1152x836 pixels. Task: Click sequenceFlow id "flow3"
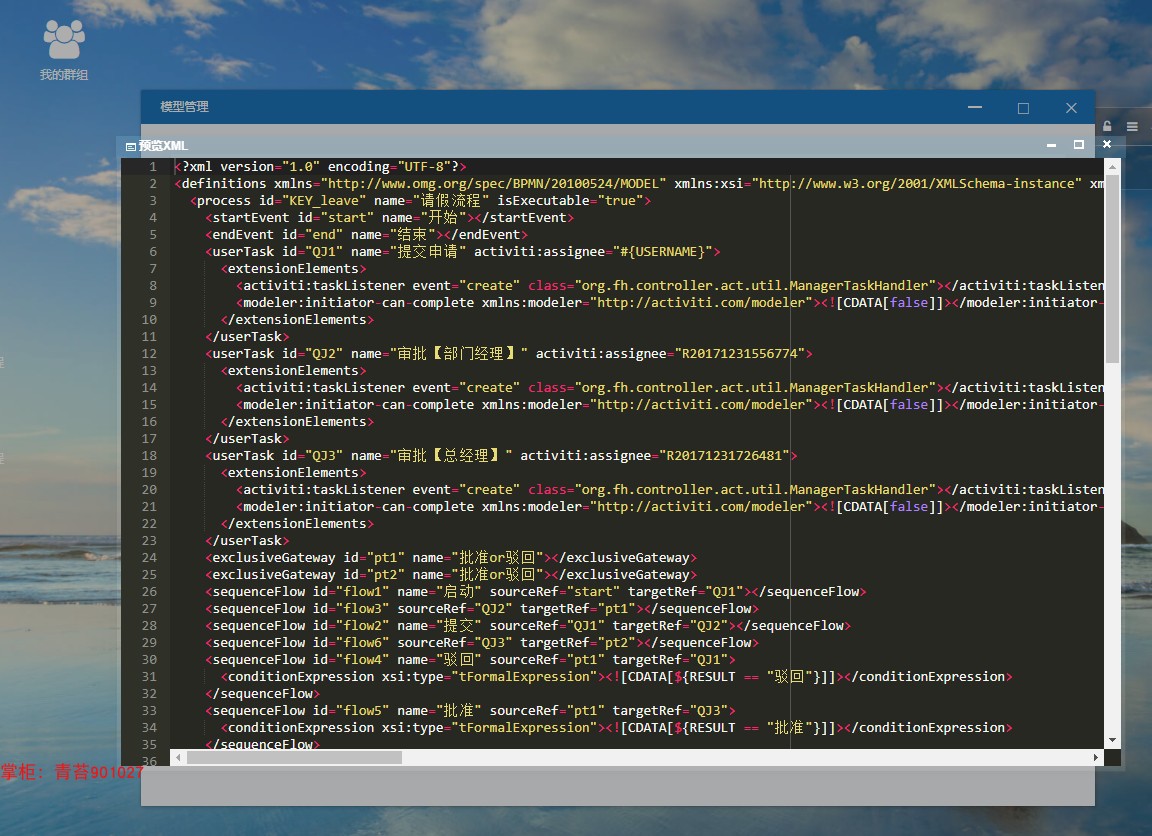pos(362,608)
